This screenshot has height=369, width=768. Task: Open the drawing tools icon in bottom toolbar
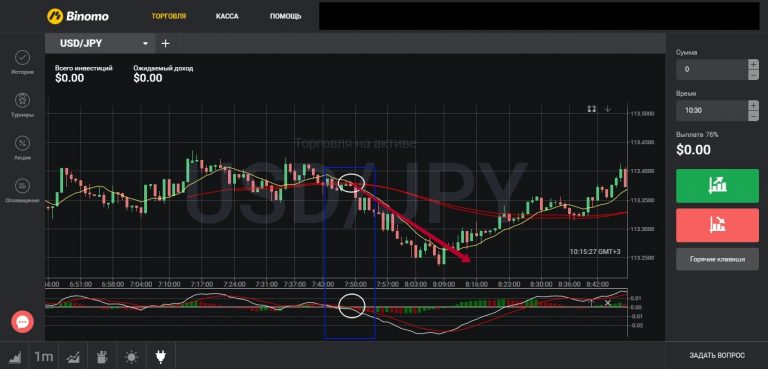[102, 357]
